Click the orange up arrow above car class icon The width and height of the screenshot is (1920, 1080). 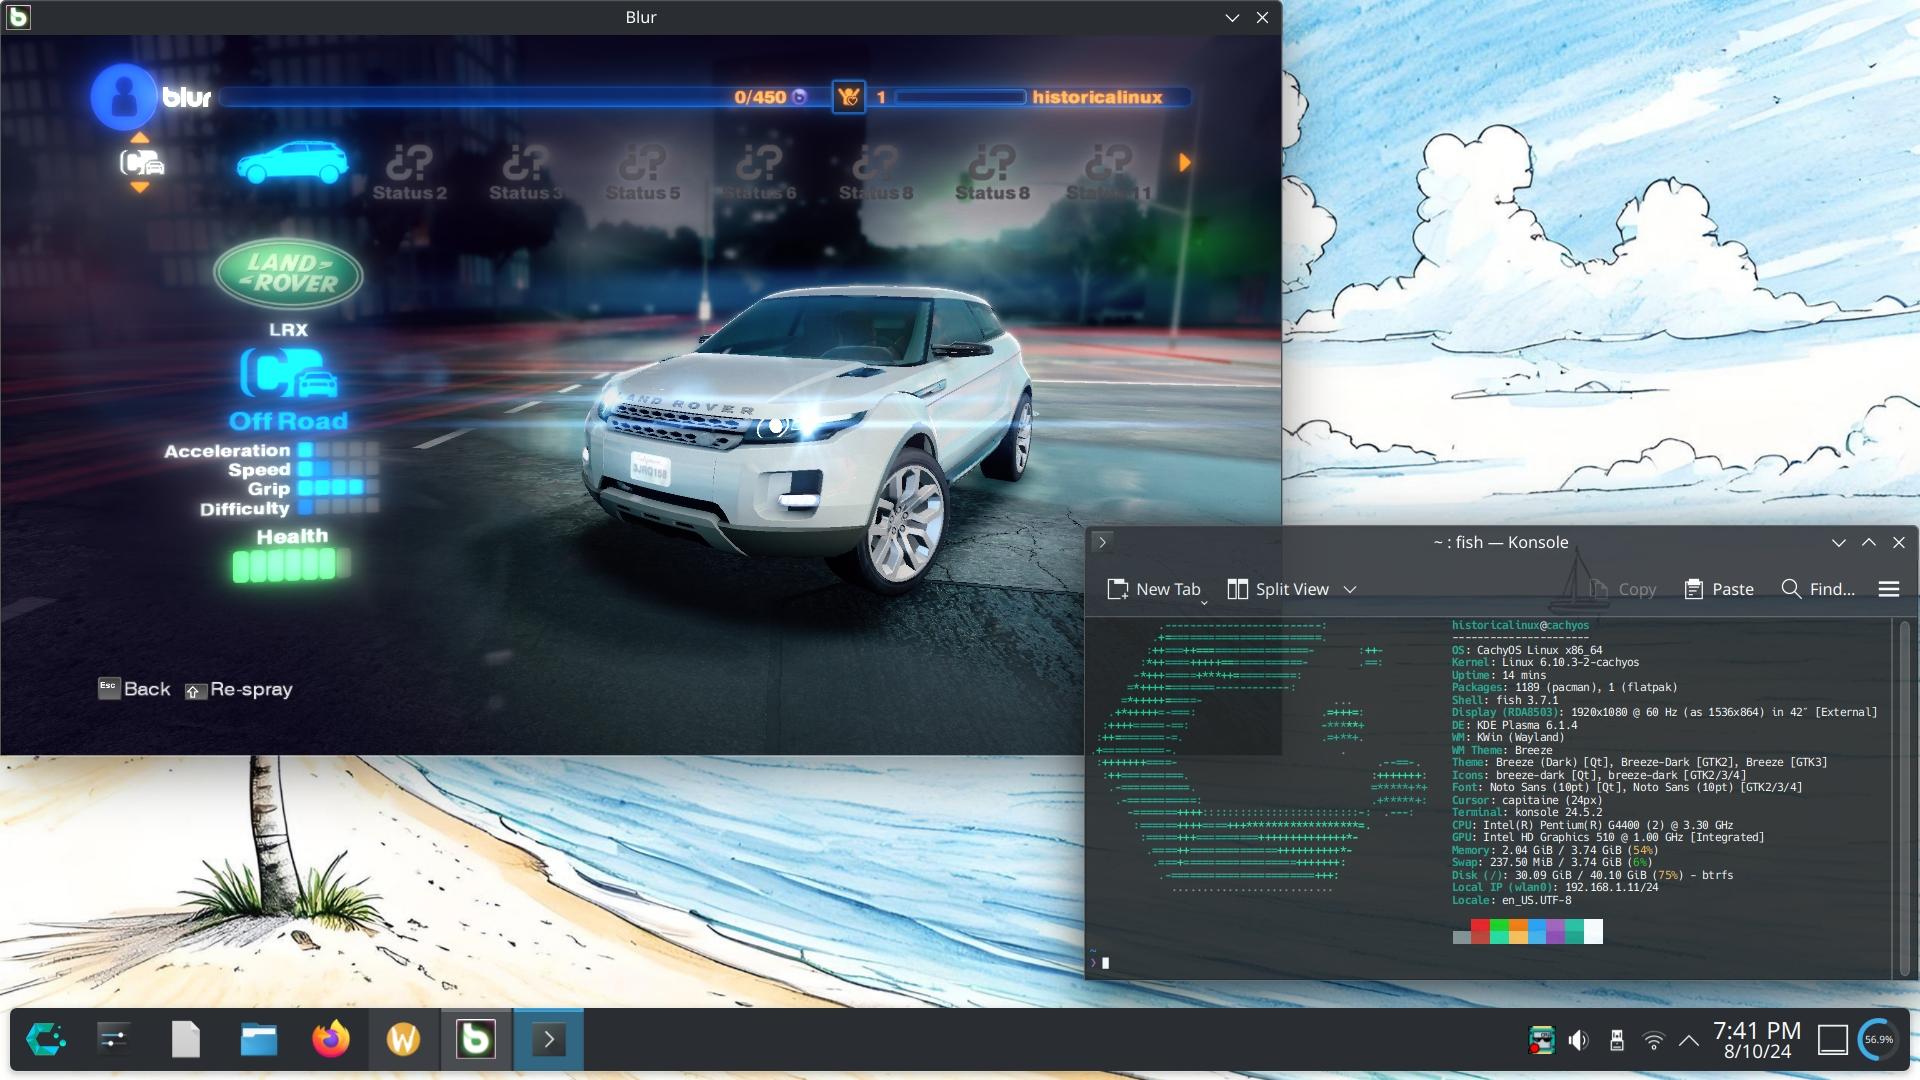(x=140, y=138)
